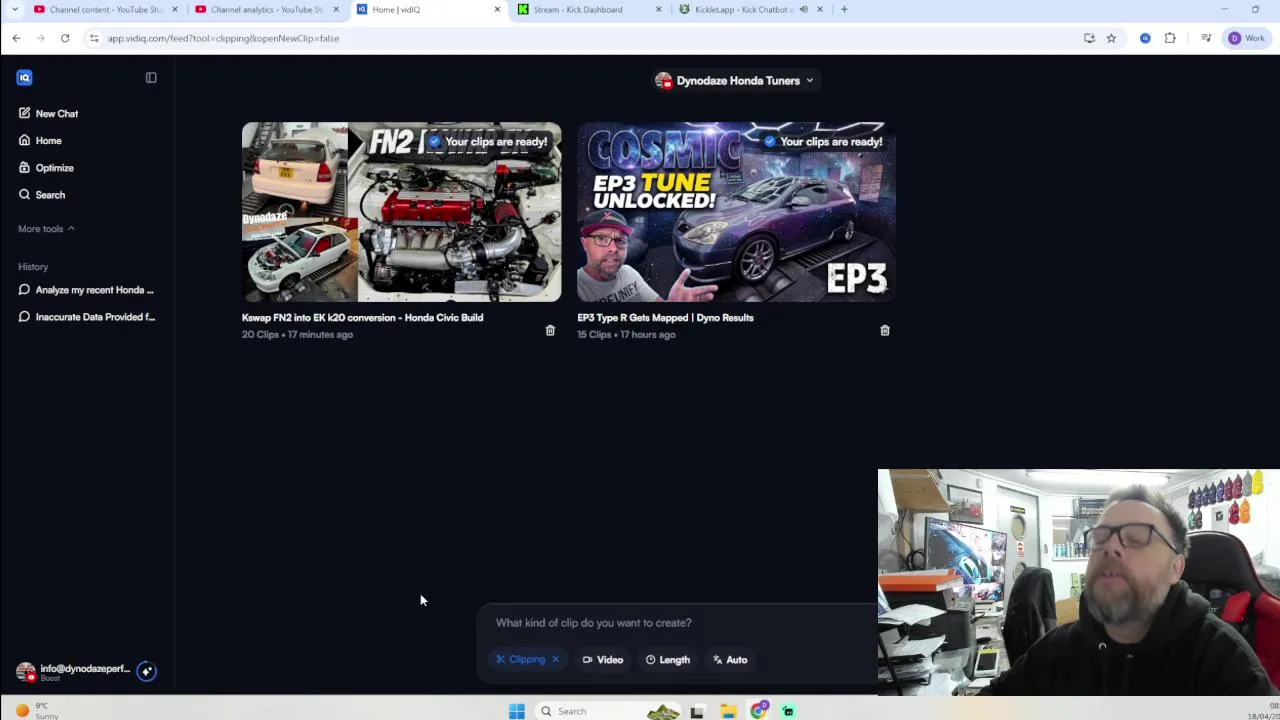Screen dimensions: 1280x720
Task: Mute the Kicklet tab audio icon
Action: point(803,10)
